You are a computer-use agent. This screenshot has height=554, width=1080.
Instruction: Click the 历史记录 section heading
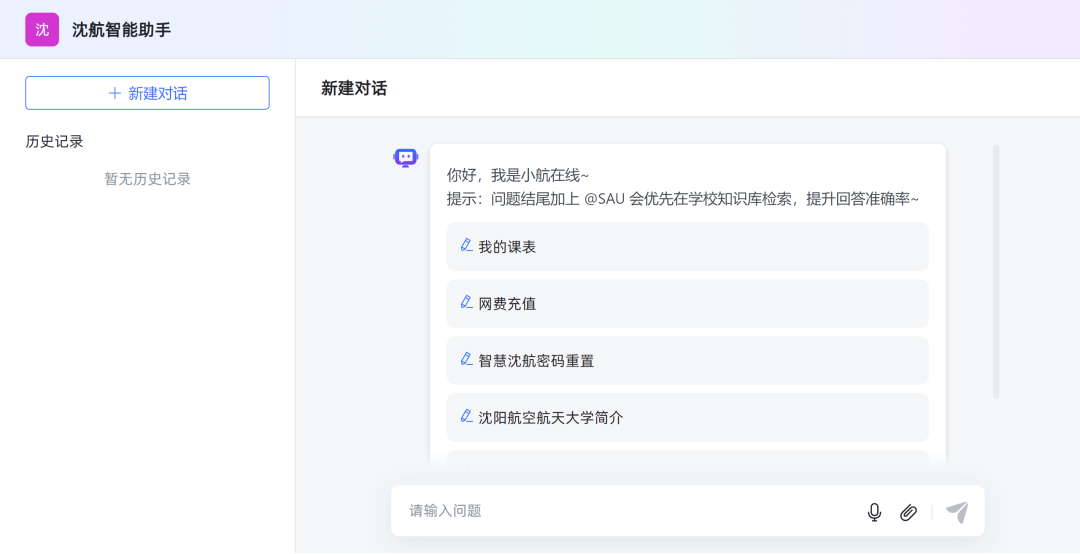55,141
